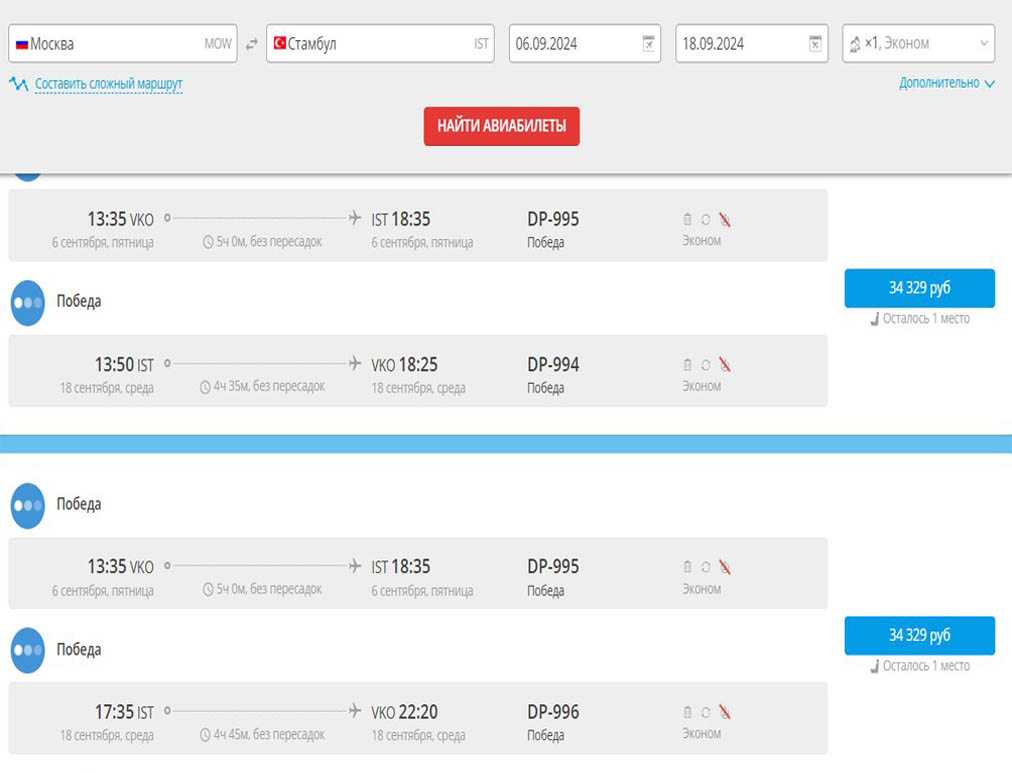Image resolution: width=1012 pixels, height=773 pixels.
Task: No-refund icon on second offer DP-995 row
Action: [x=725, y=567]
